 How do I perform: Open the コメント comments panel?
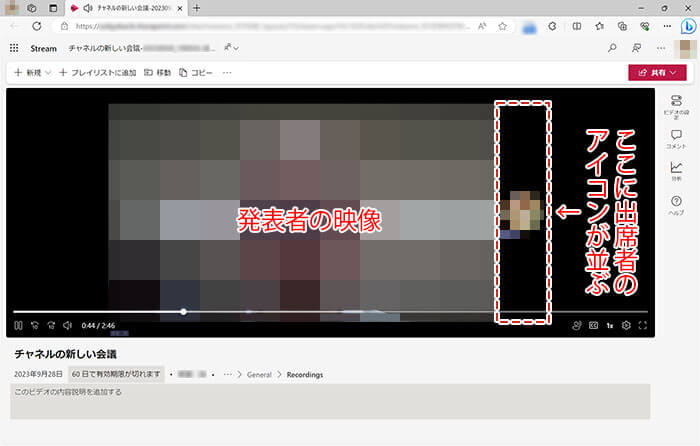click(676, 139)
